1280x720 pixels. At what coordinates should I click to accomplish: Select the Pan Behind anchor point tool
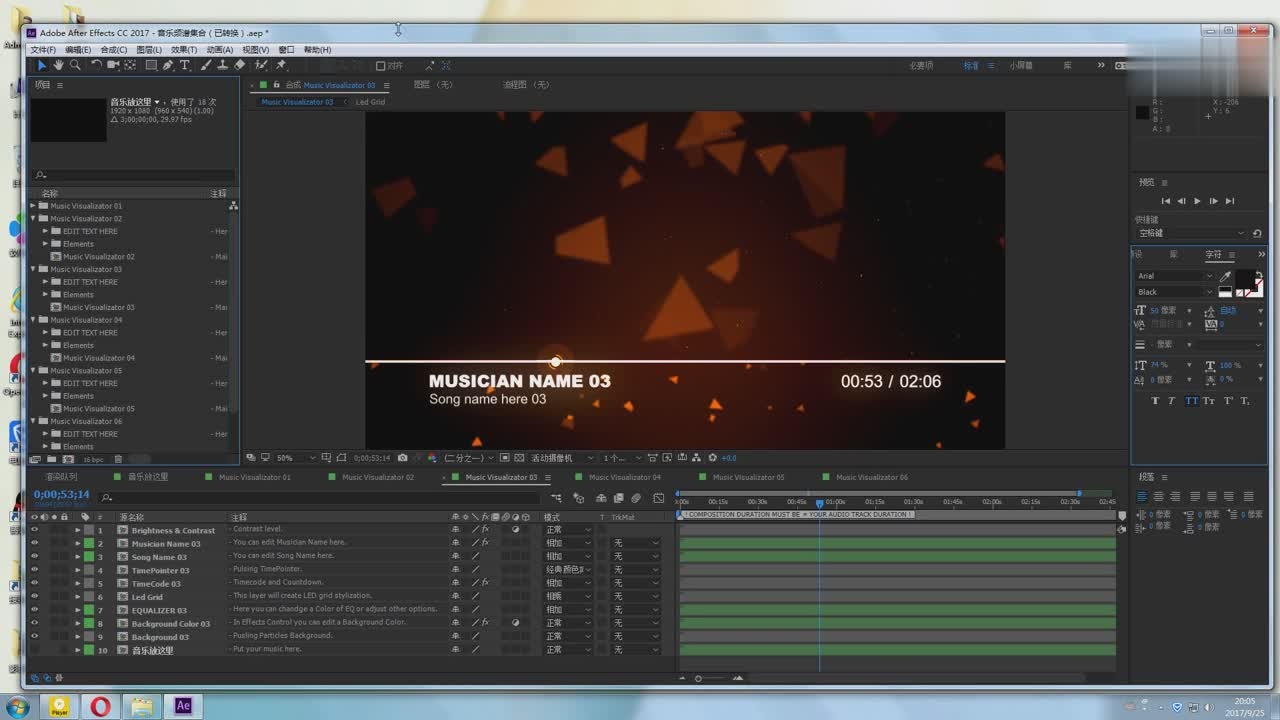tap(130, 65)
